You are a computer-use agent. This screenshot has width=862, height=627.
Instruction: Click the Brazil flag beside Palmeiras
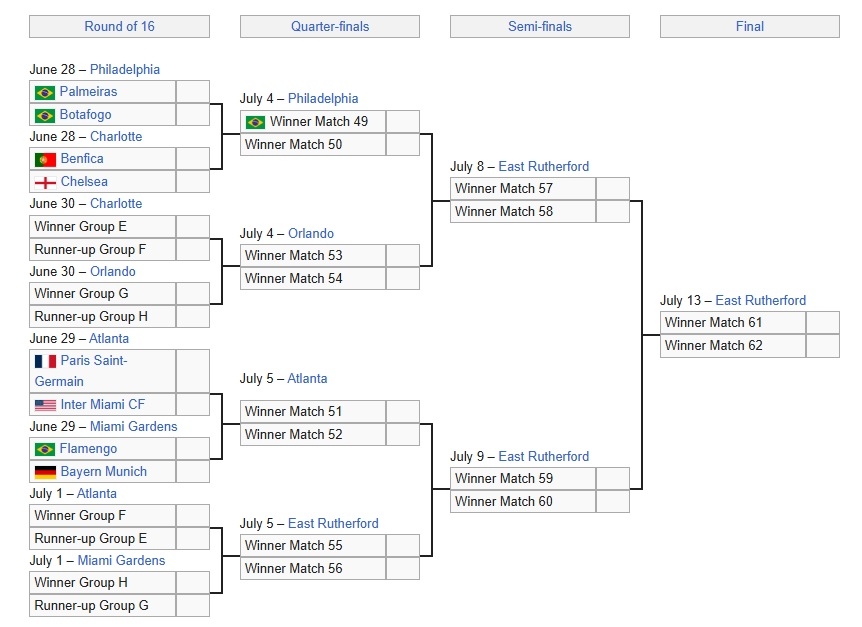[x=45, y=92]
